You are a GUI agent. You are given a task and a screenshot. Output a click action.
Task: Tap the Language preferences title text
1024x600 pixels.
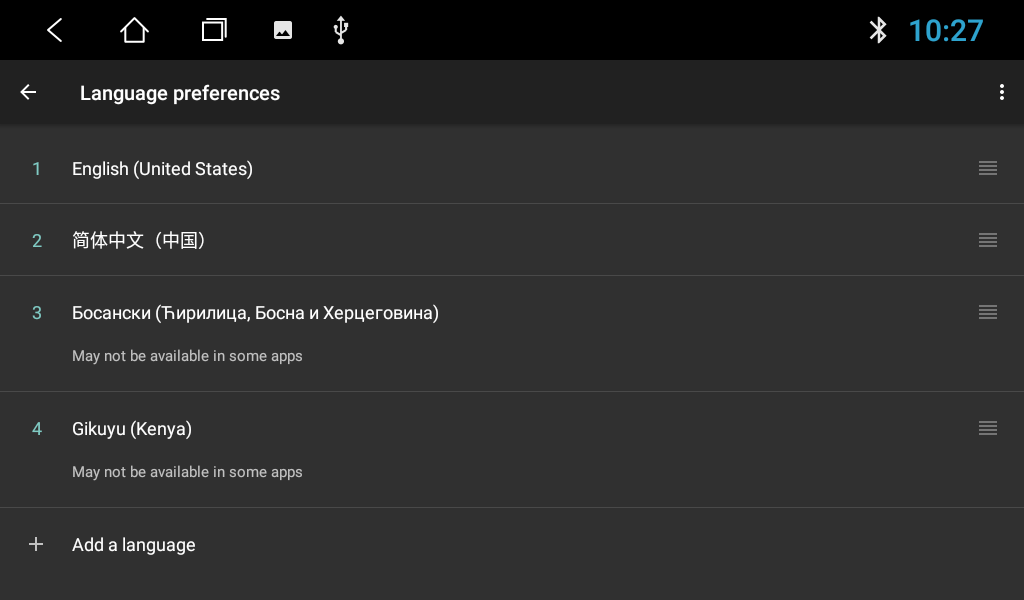coord(180,93)
